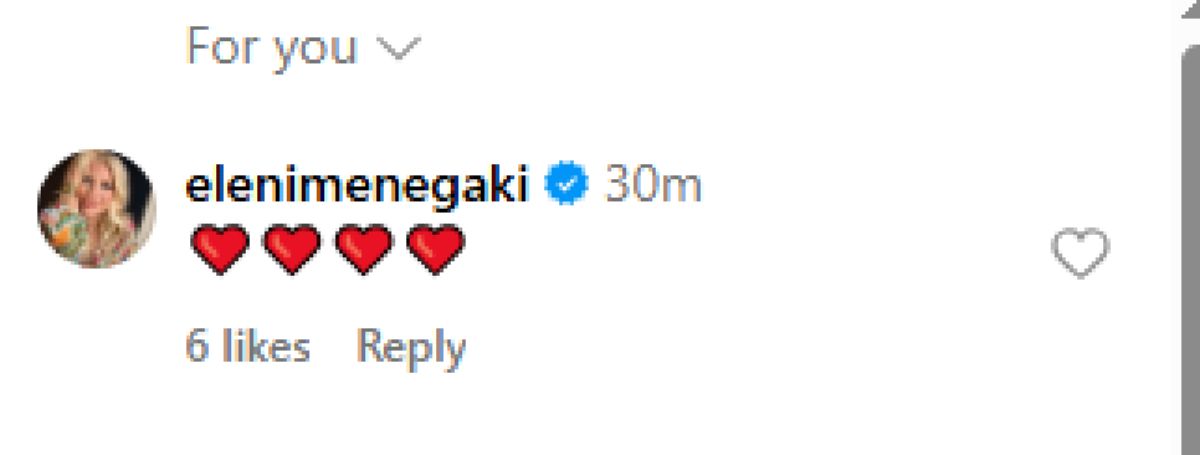Visit the elenimenegaki username link
This screenshot has width=1200, height=455.
click(357, 187)
